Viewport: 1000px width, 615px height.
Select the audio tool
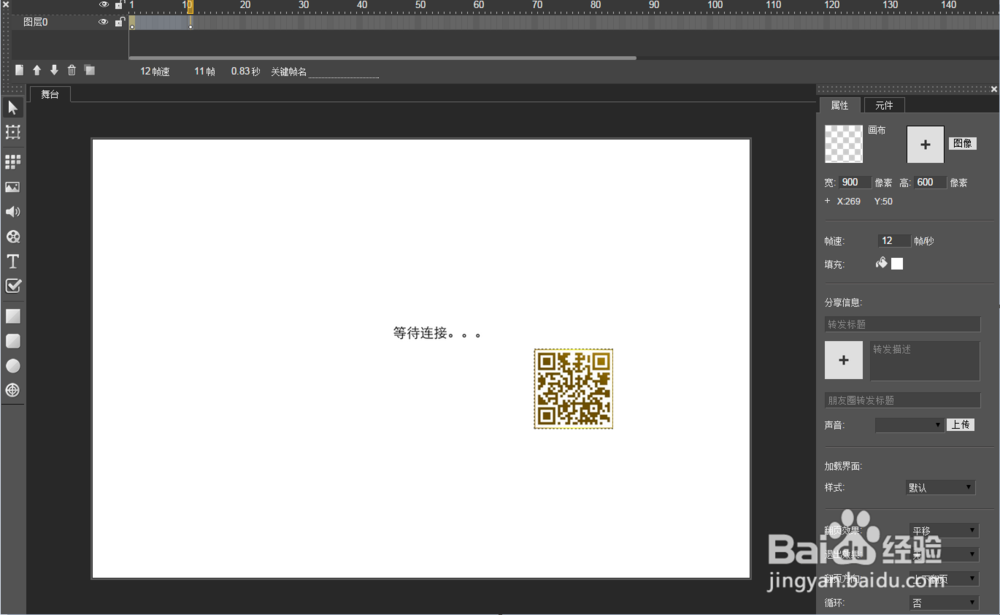12,211
